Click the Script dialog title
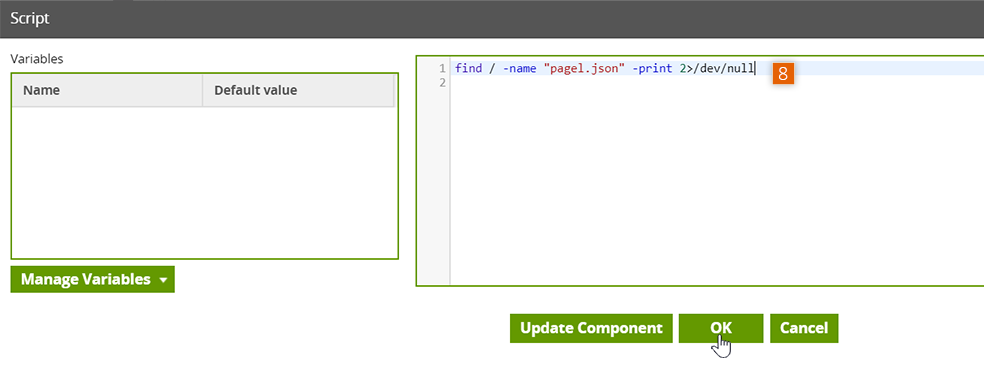This screenshot has width=984, height=377. click(x=30, y=18)
